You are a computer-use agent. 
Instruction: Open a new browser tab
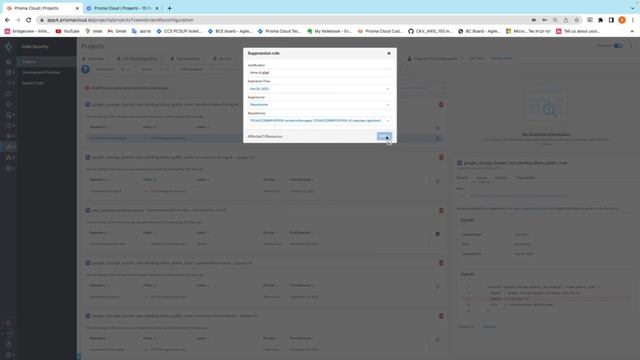(169, 8)
